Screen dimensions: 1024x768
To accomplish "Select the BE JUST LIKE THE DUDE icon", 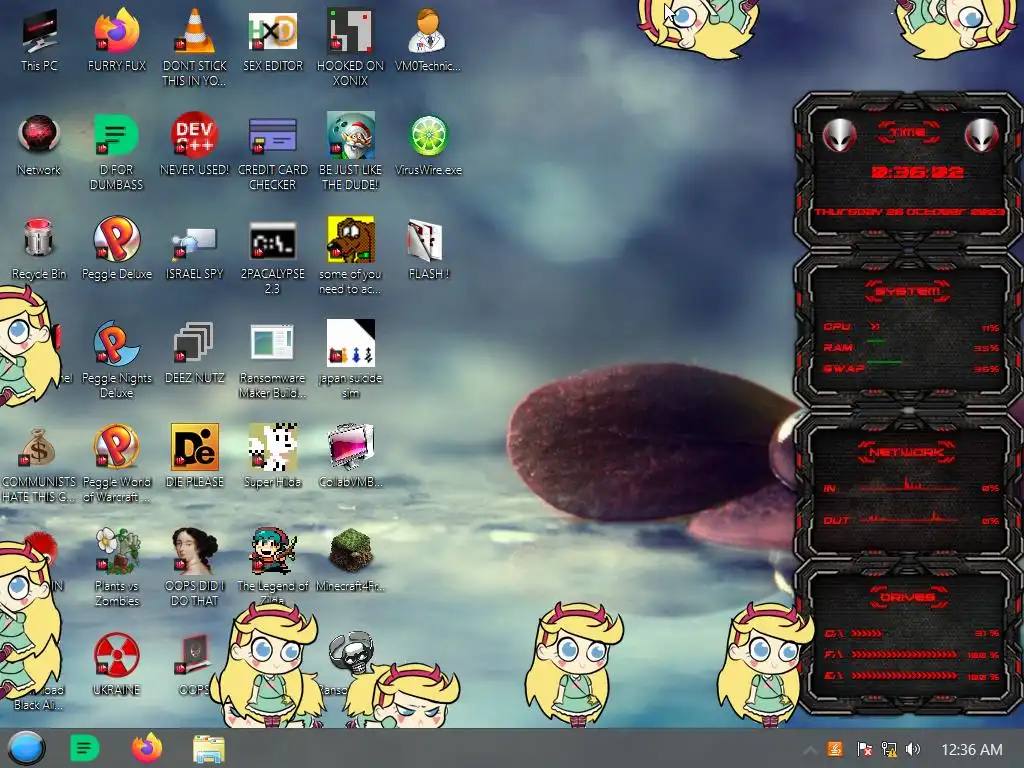I will click(351, 135).
